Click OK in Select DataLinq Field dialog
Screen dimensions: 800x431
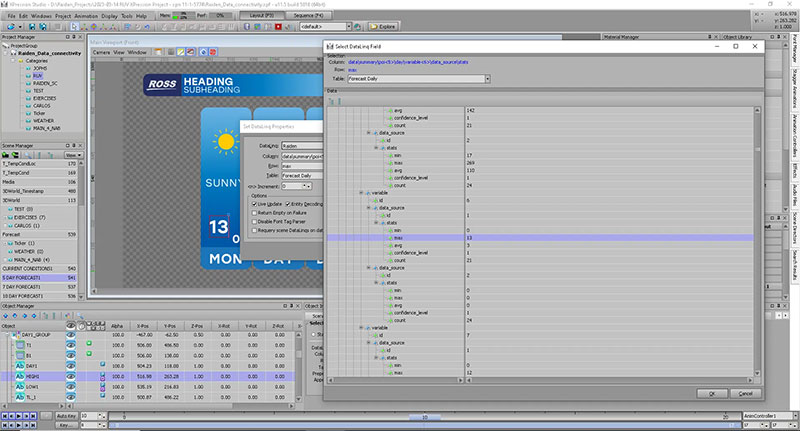(711, 393)
